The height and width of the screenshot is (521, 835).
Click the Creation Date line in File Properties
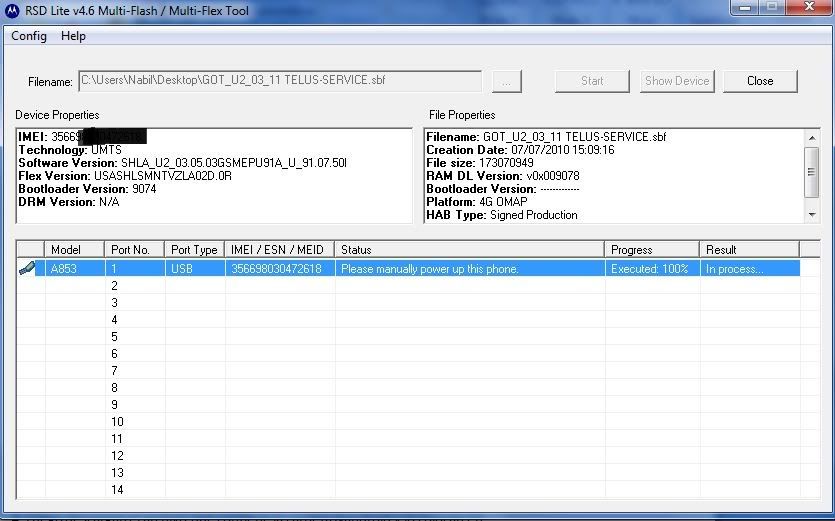click(x=520, y=150)
